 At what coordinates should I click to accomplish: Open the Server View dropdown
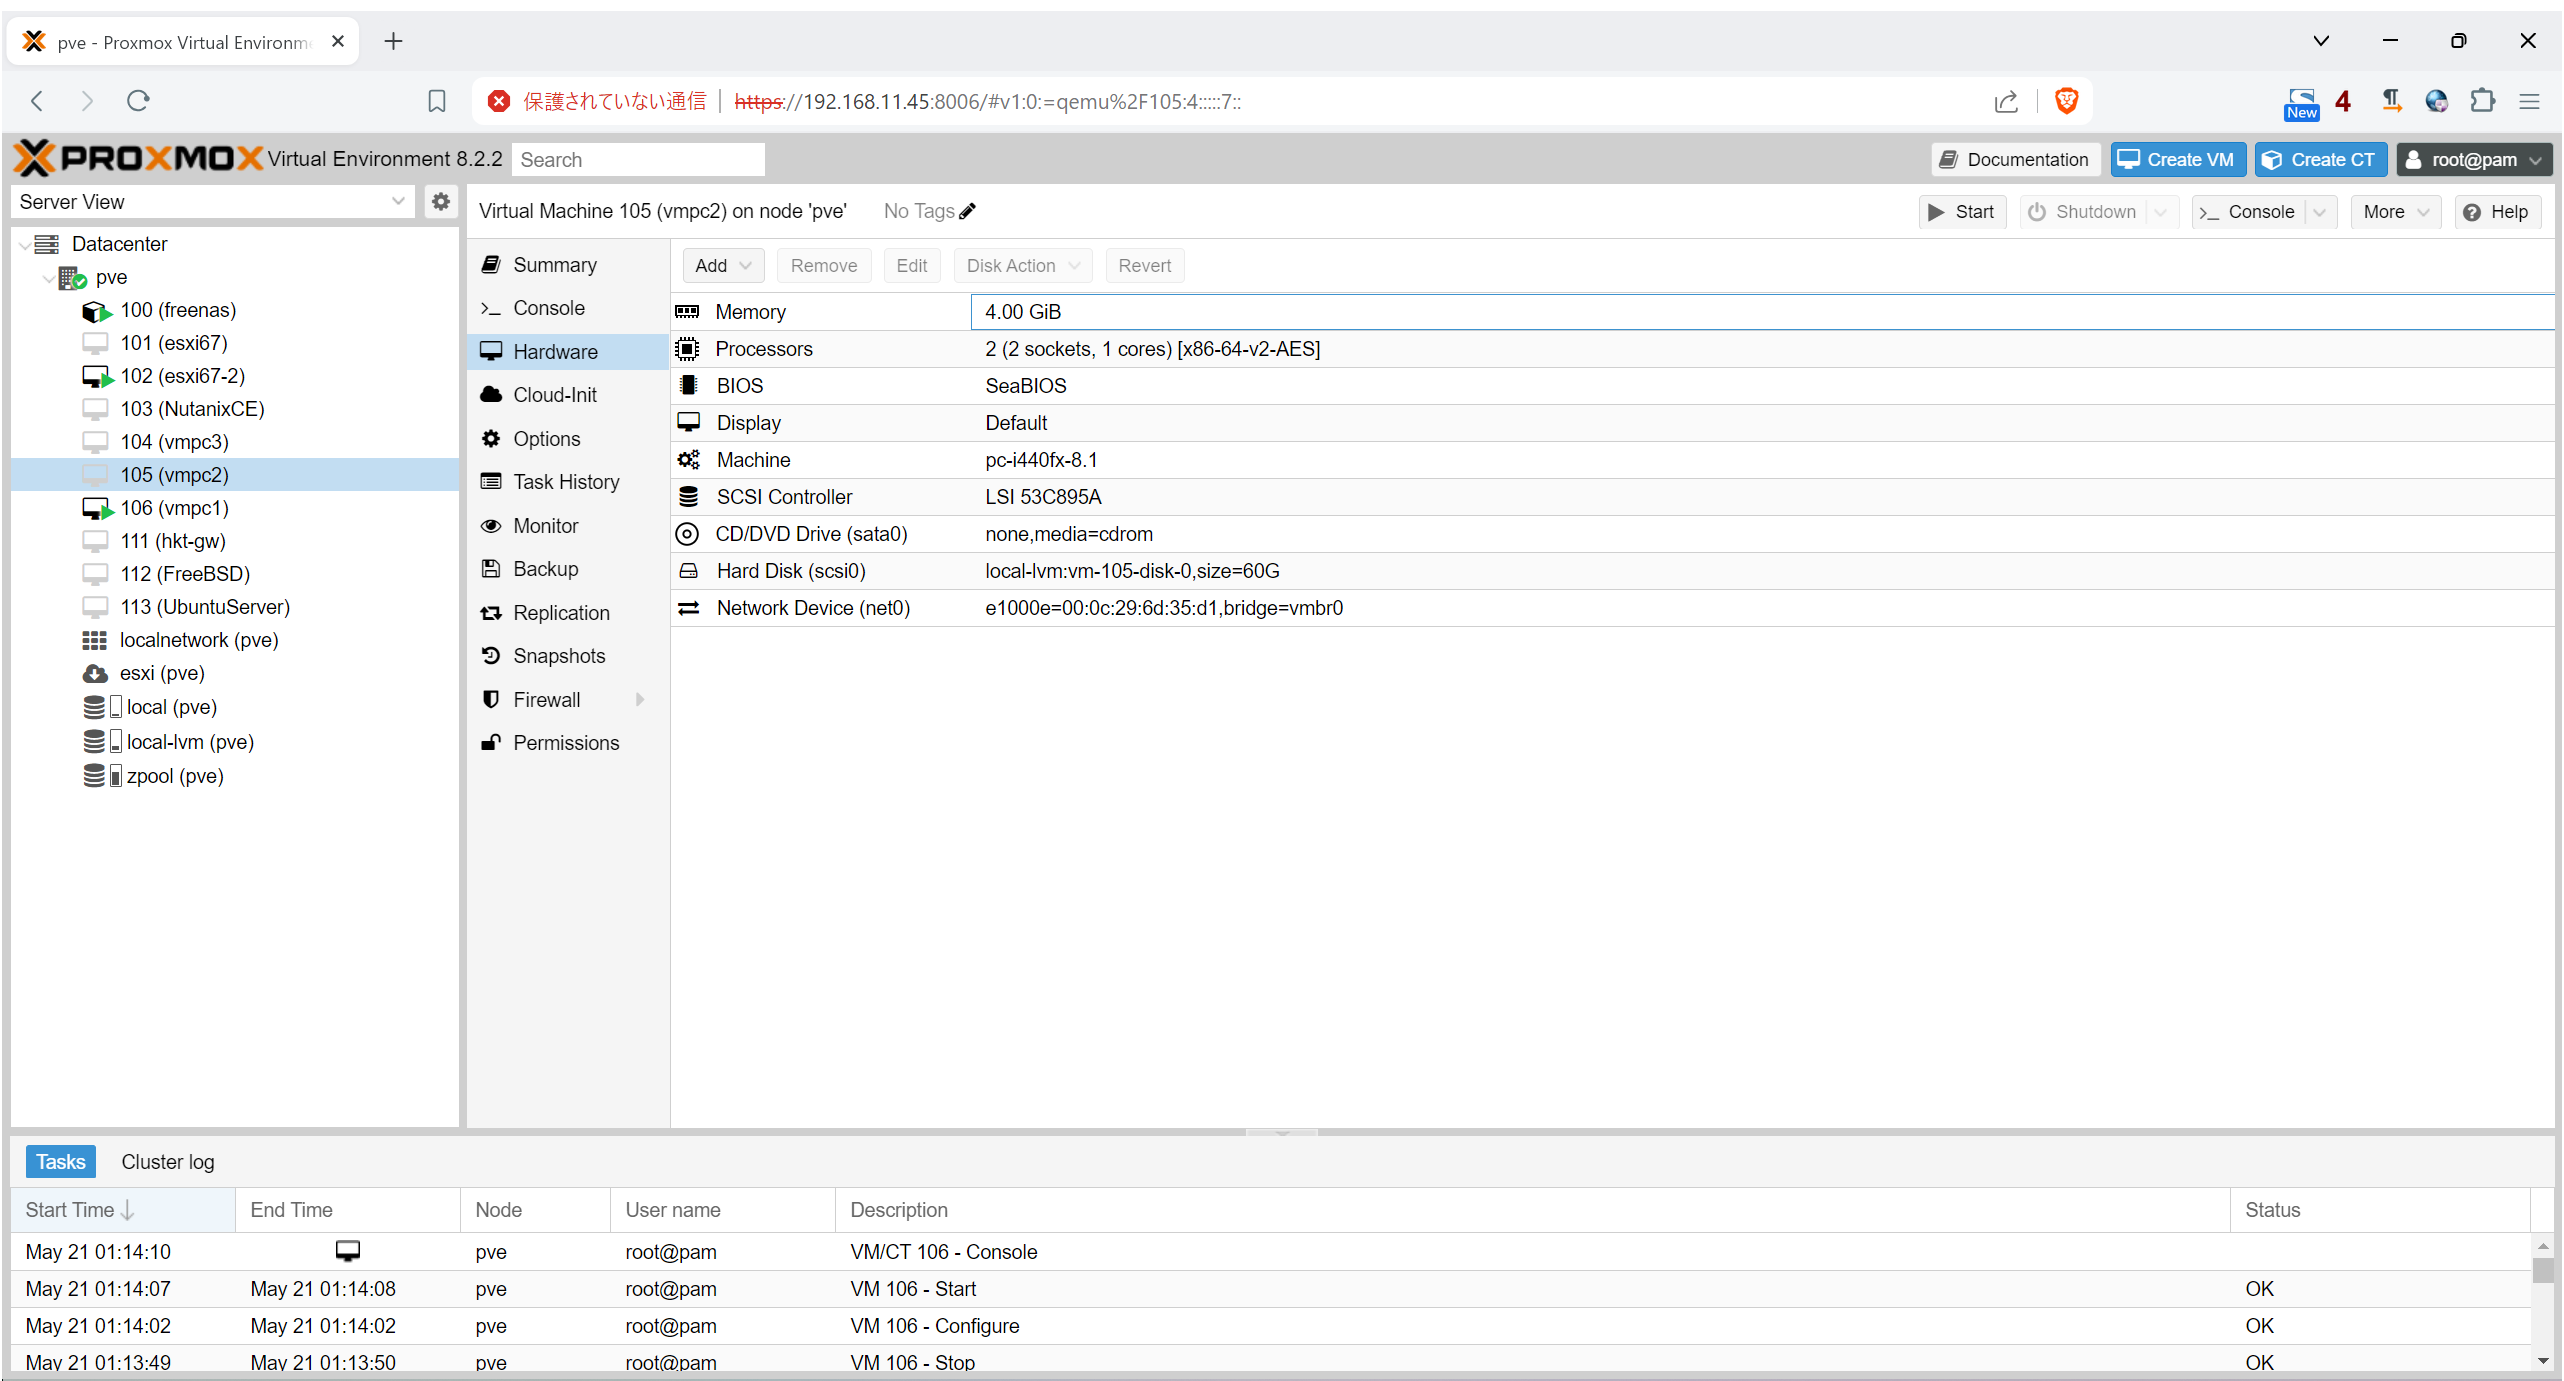[398, 202]
